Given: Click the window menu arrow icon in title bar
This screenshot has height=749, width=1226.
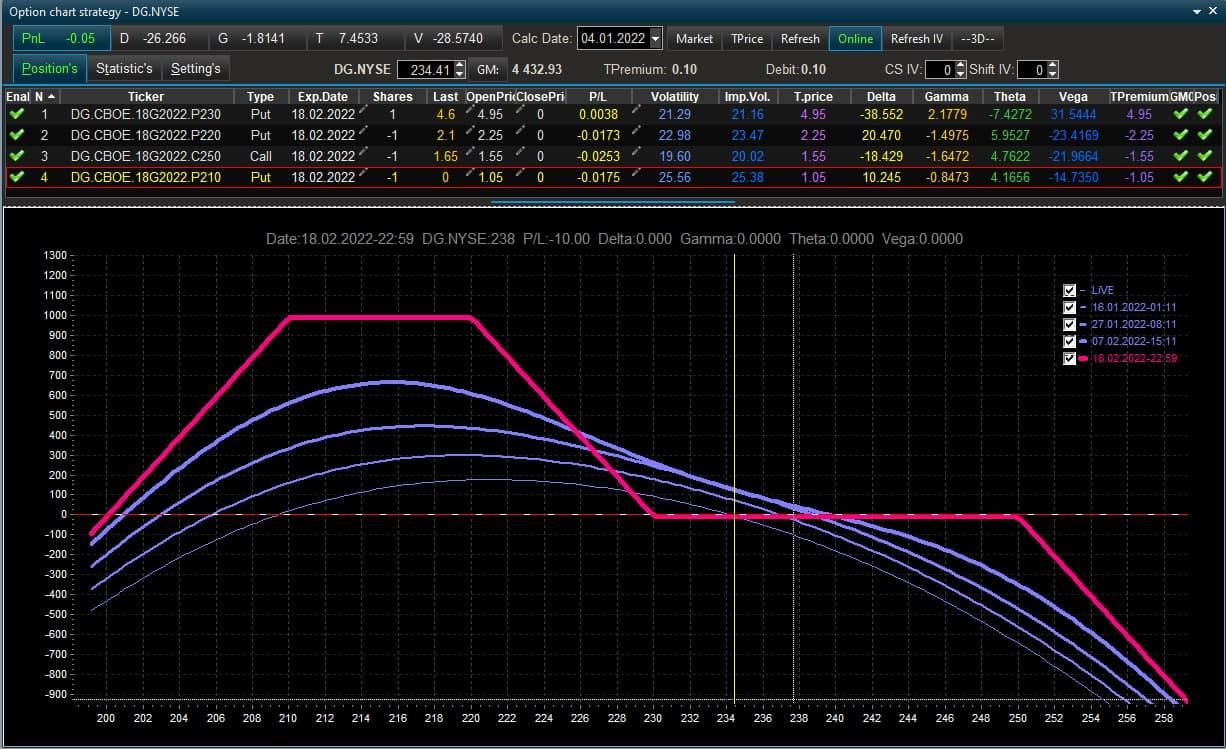Looking at the screenshot, I should pyautogui.click(x=1199, y=10).
